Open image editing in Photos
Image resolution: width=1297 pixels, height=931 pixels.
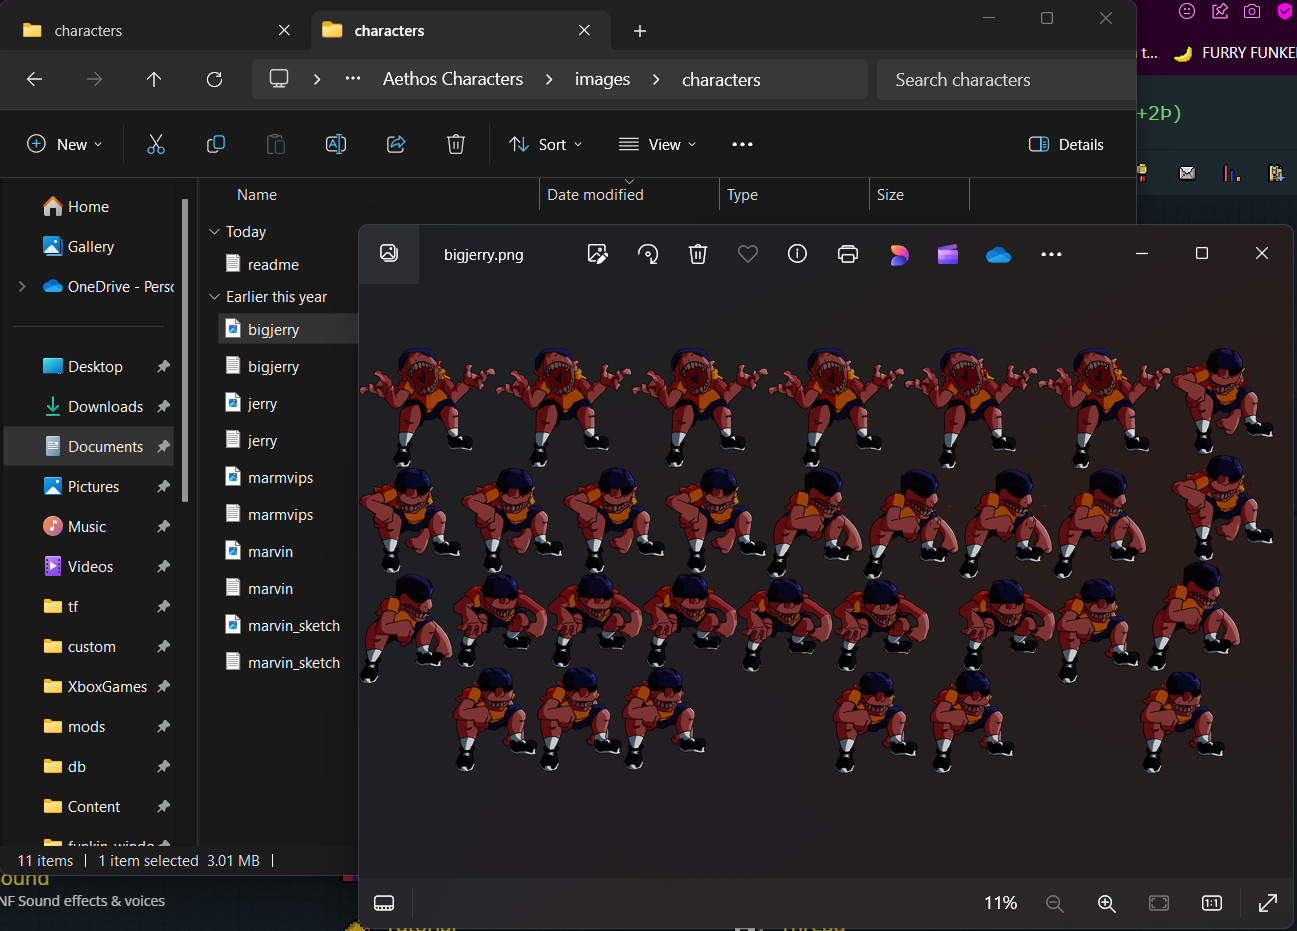(598, 254)
